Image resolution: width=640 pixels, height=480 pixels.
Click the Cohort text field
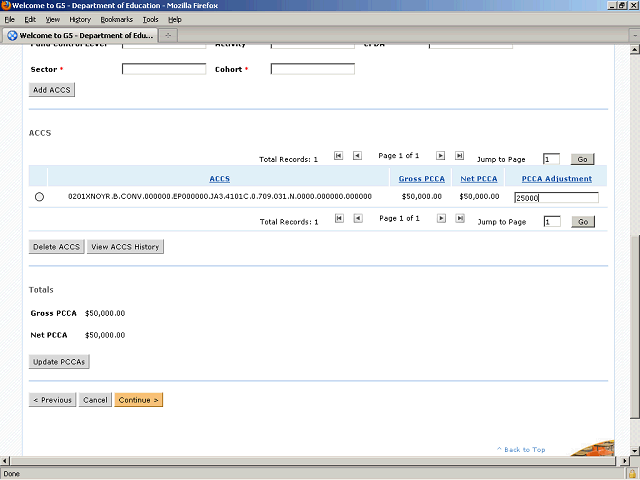(x=312, y=70)
